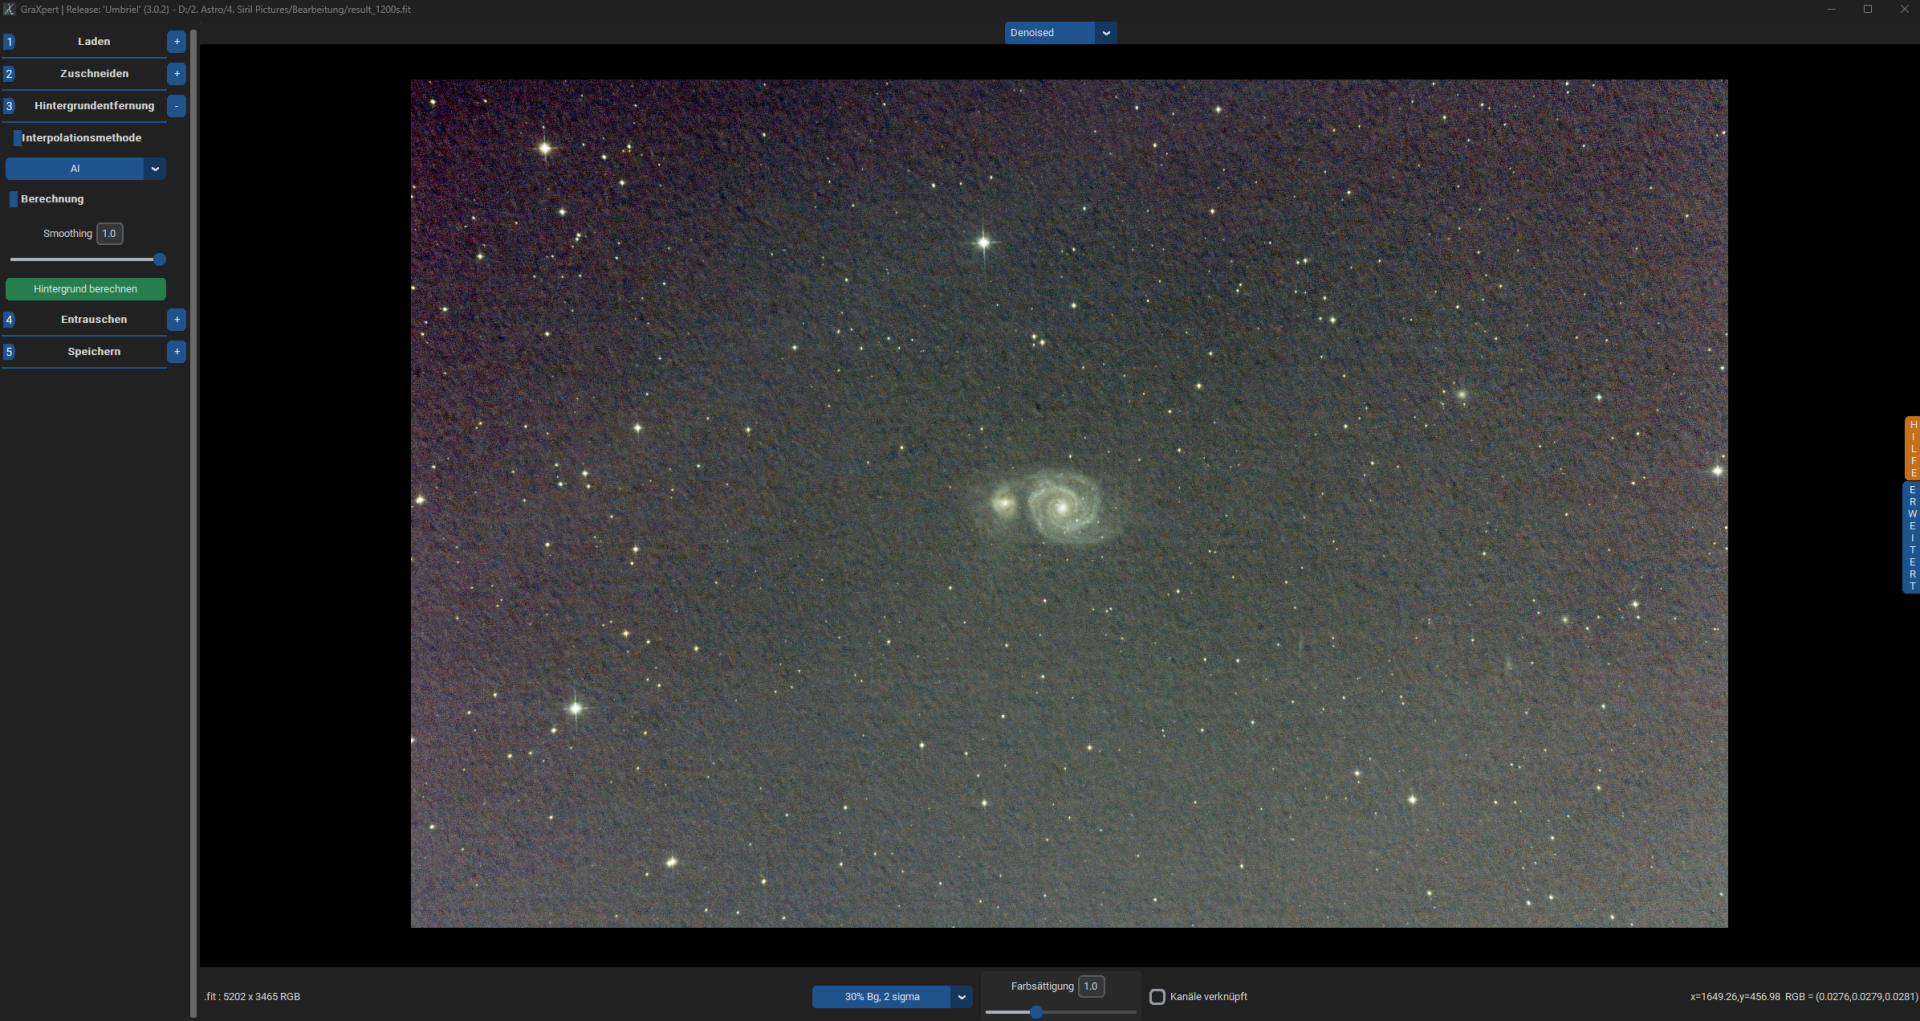Expand the Entrauschen section plus icon
Image resolution: width=1920 pixels, height=1021 pixels.
click(177, 320)
